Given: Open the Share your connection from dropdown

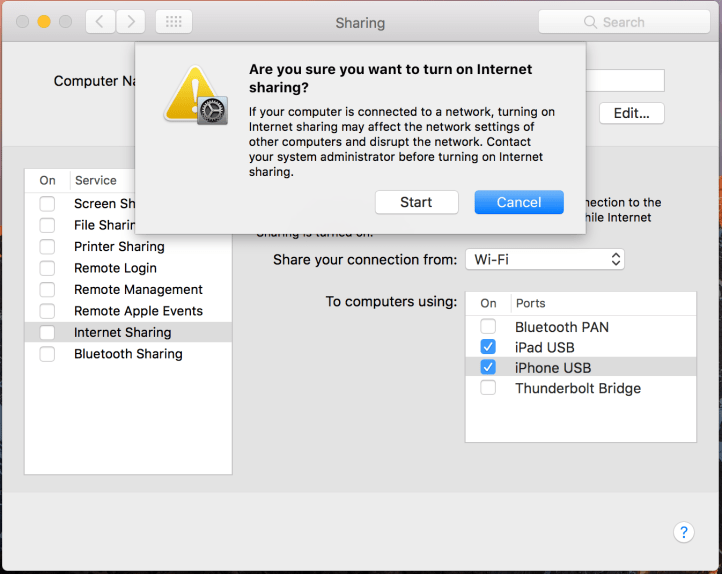Looking at the screenshot, I should pyautogui.click(x=545, y=260).
